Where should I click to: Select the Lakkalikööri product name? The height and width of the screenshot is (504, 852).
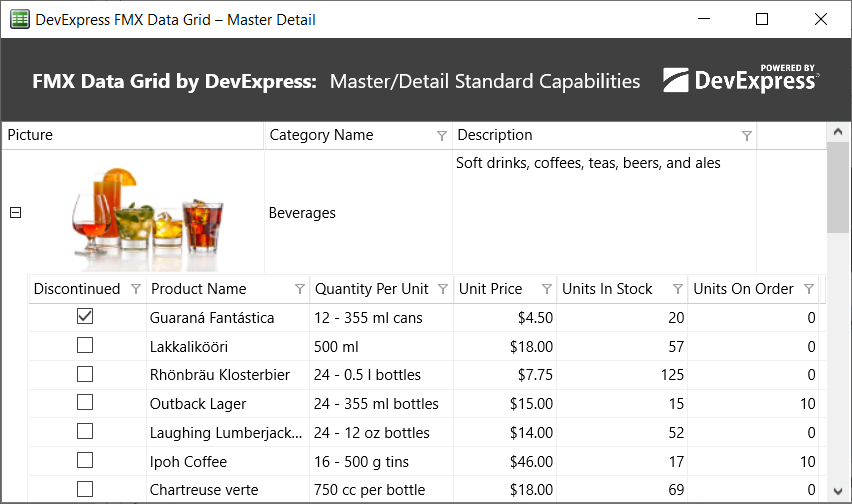coord(228,346)
